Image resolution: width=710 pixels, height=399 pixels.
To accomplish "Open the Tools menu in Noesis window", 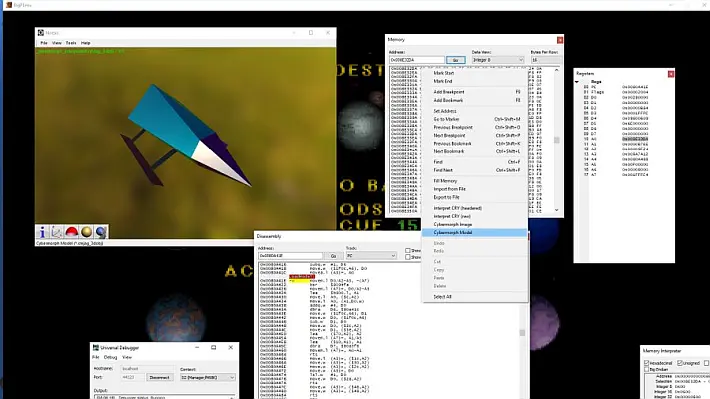I will click(x=71, y=43).
